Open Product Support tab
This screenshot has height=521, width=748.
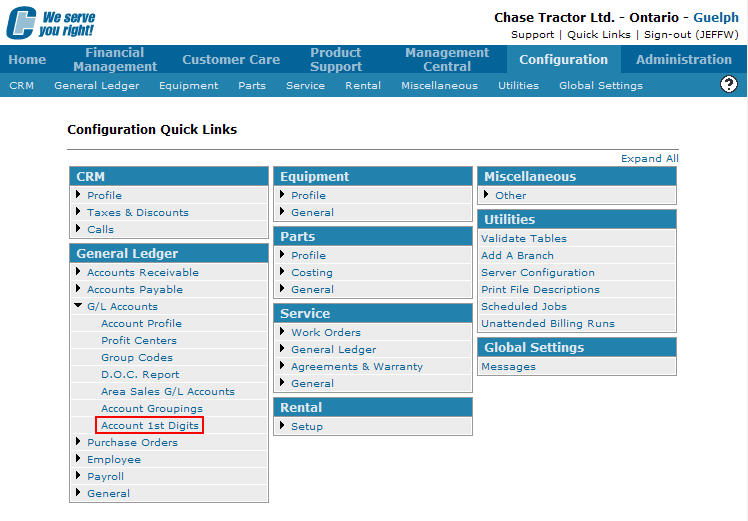336,59
